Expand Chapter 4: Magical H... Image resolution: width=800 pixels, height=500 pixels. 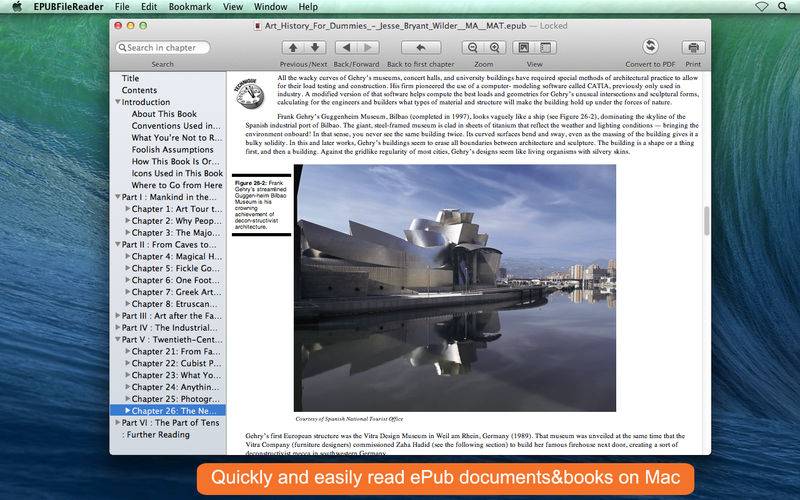(128, 256)
